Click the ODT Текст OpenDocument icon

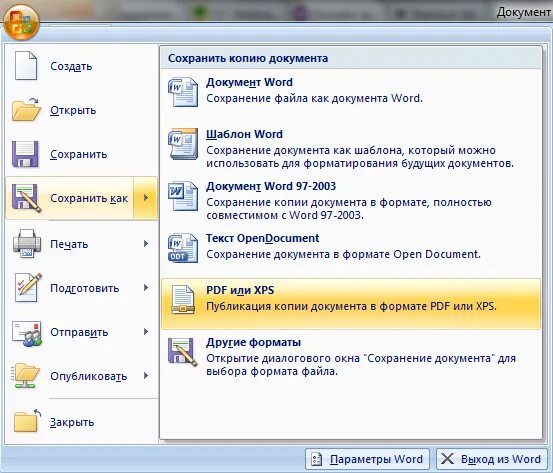[183, 248]
